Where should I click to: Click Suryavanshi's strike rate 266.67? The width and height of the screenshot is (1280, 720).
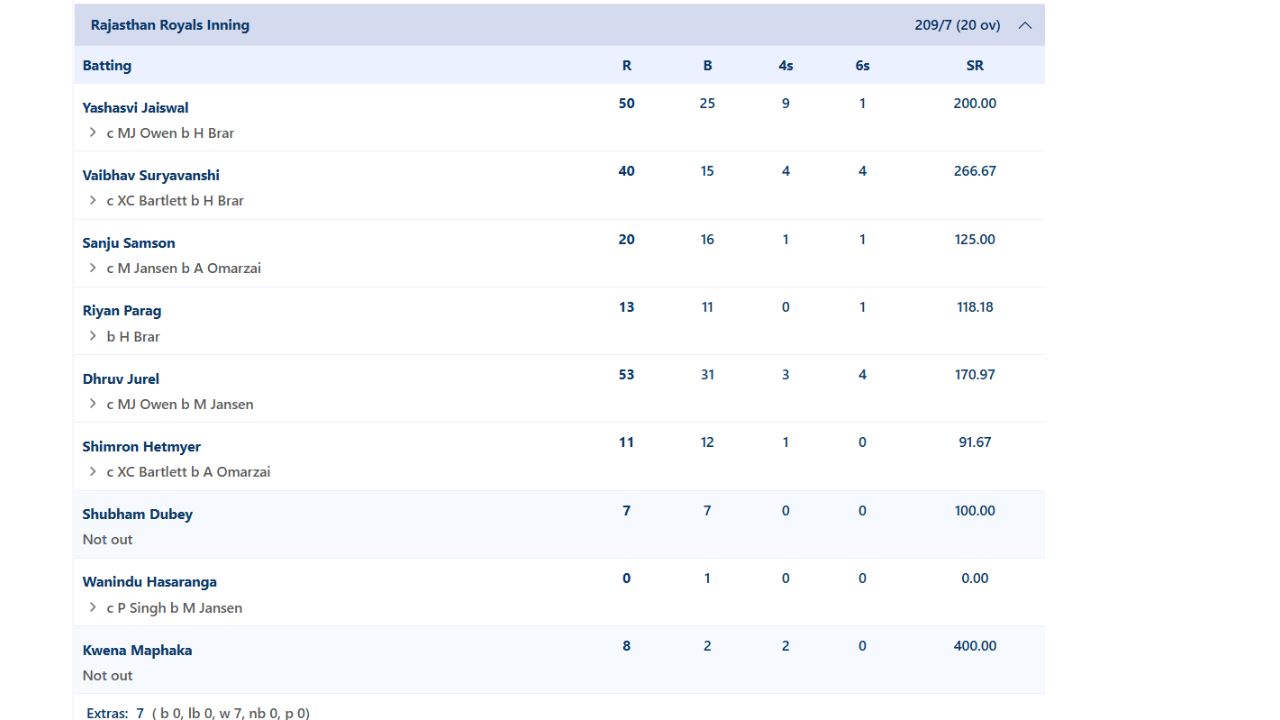[975, 171]
